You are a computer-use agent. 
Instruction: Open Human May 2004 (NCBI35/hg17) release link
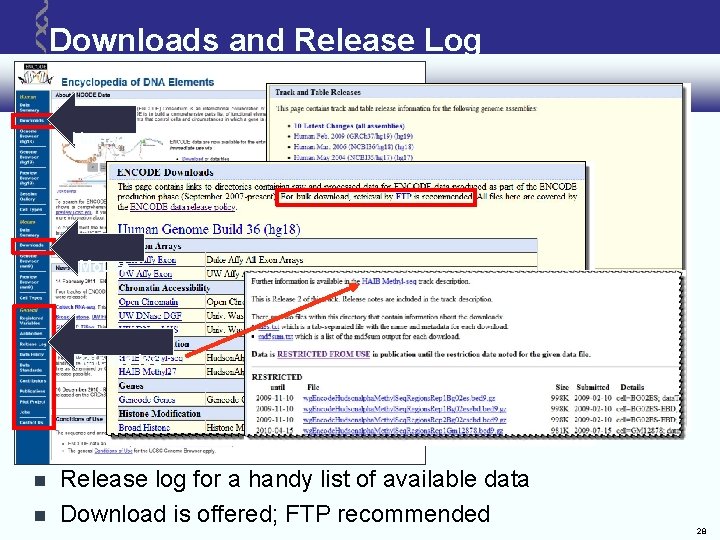point(353,157)
